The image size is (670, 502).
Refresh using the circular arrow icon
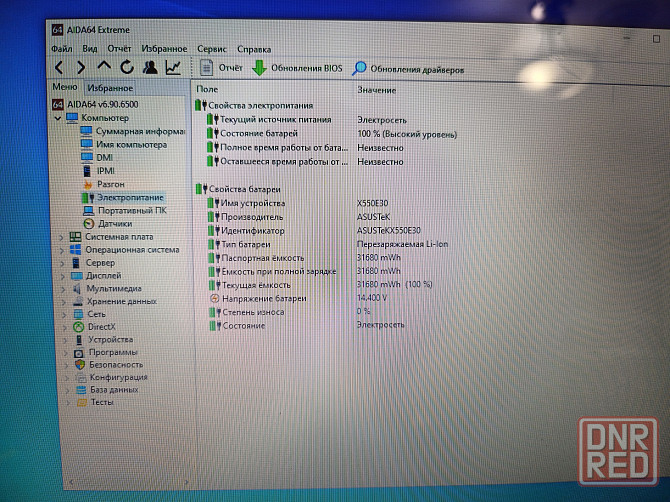tap(127, 67)
